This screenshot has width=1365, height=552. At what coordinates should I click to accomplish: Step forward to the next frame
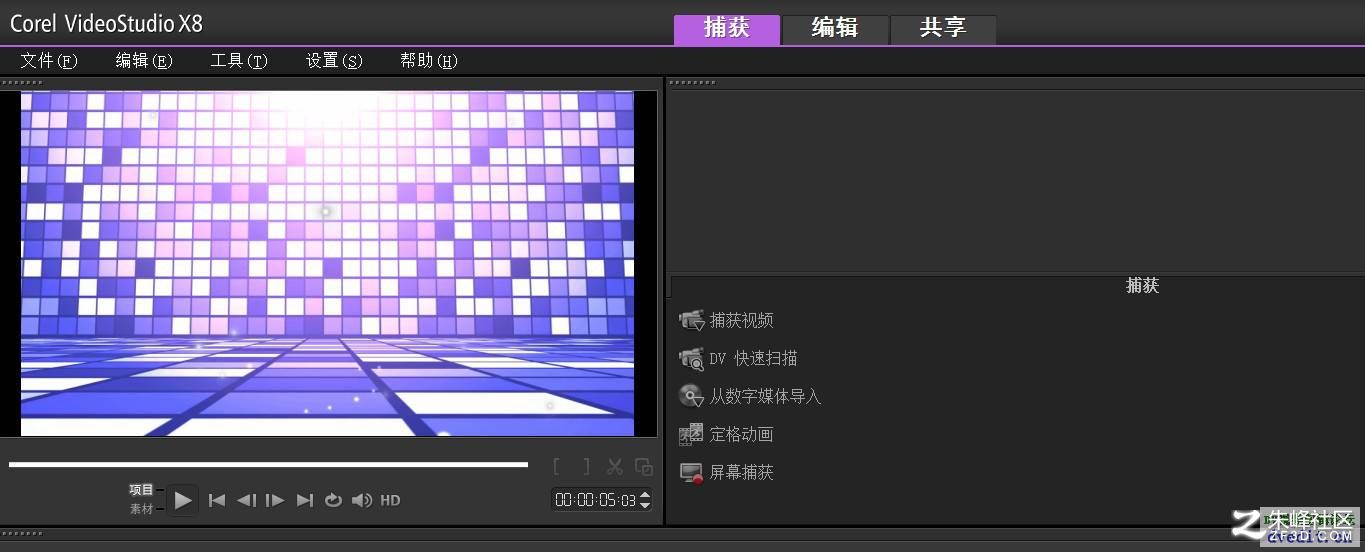pyautogui.click(x=275, y=500)
